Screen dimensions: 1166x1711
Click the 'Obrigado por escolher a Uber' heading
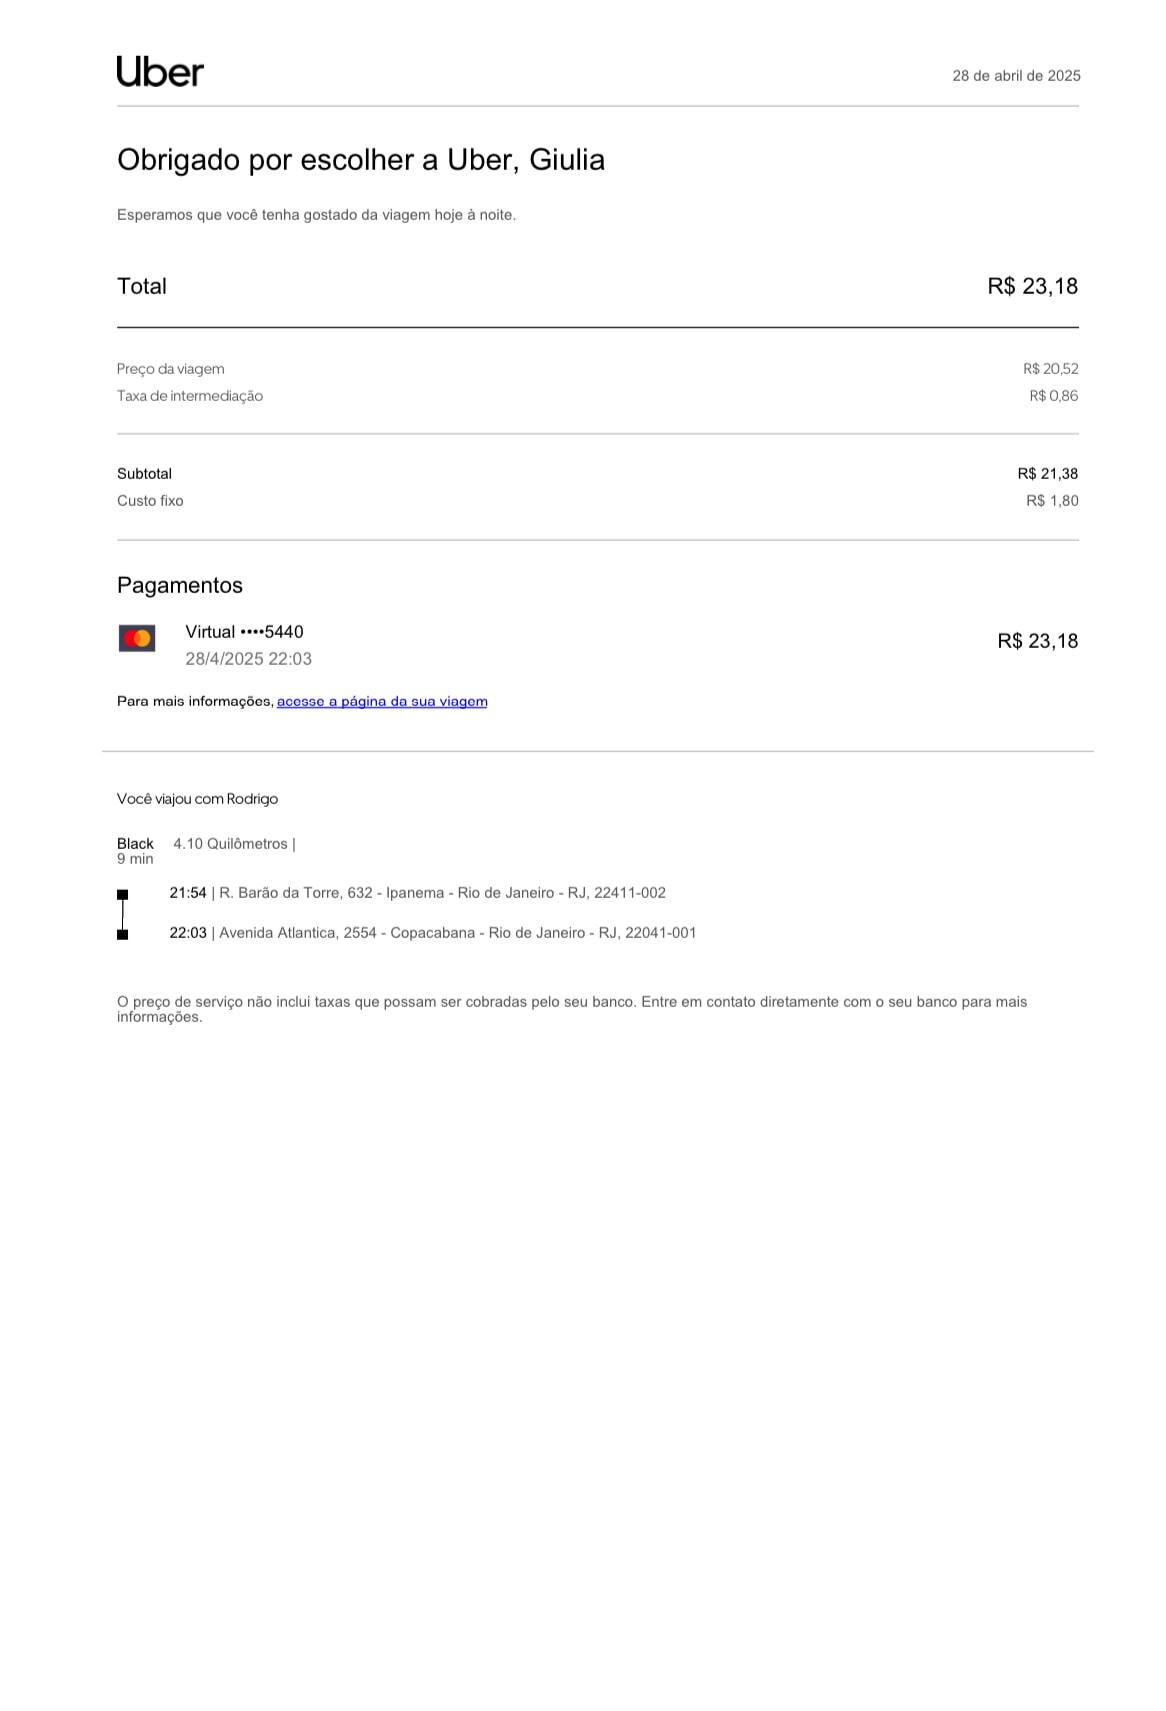tap(361, 160)
